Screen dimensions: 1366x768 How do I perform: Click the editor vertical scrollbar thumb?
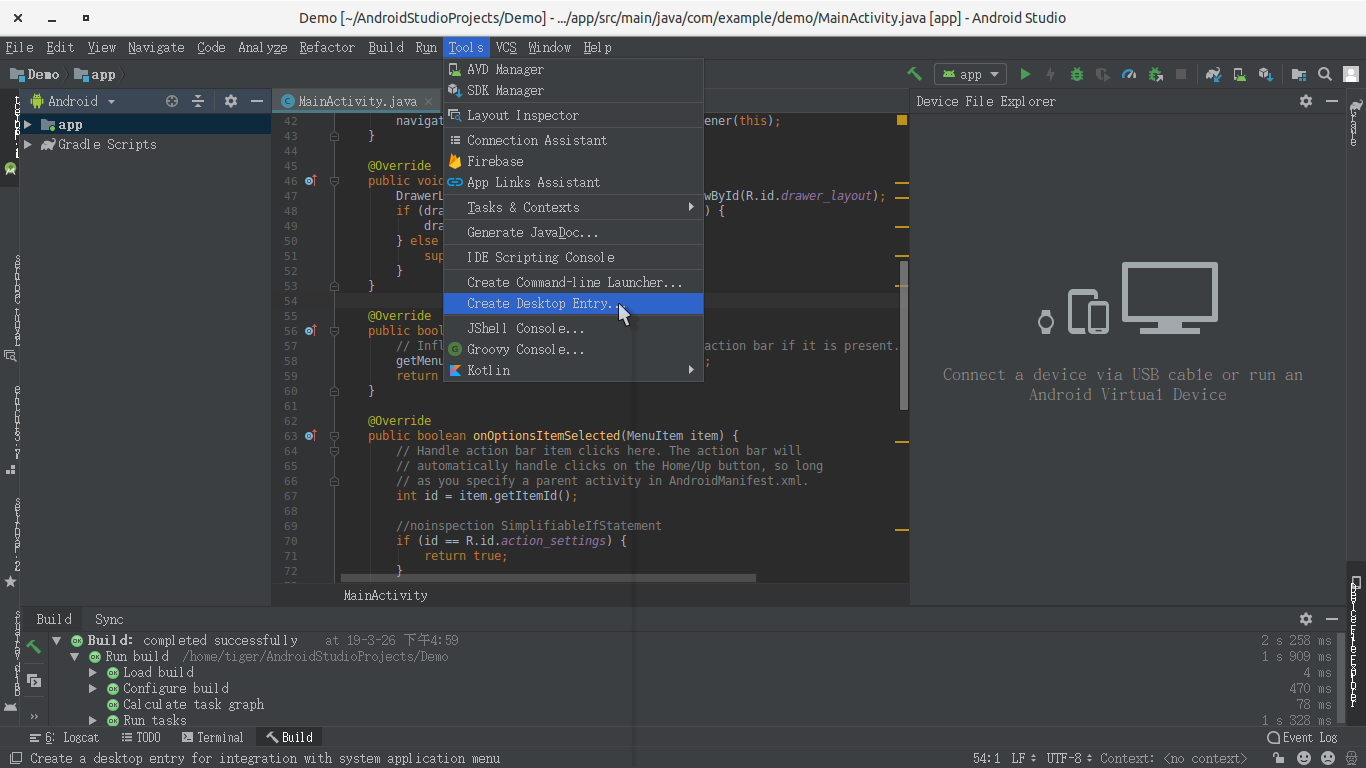tap(904, 334)
